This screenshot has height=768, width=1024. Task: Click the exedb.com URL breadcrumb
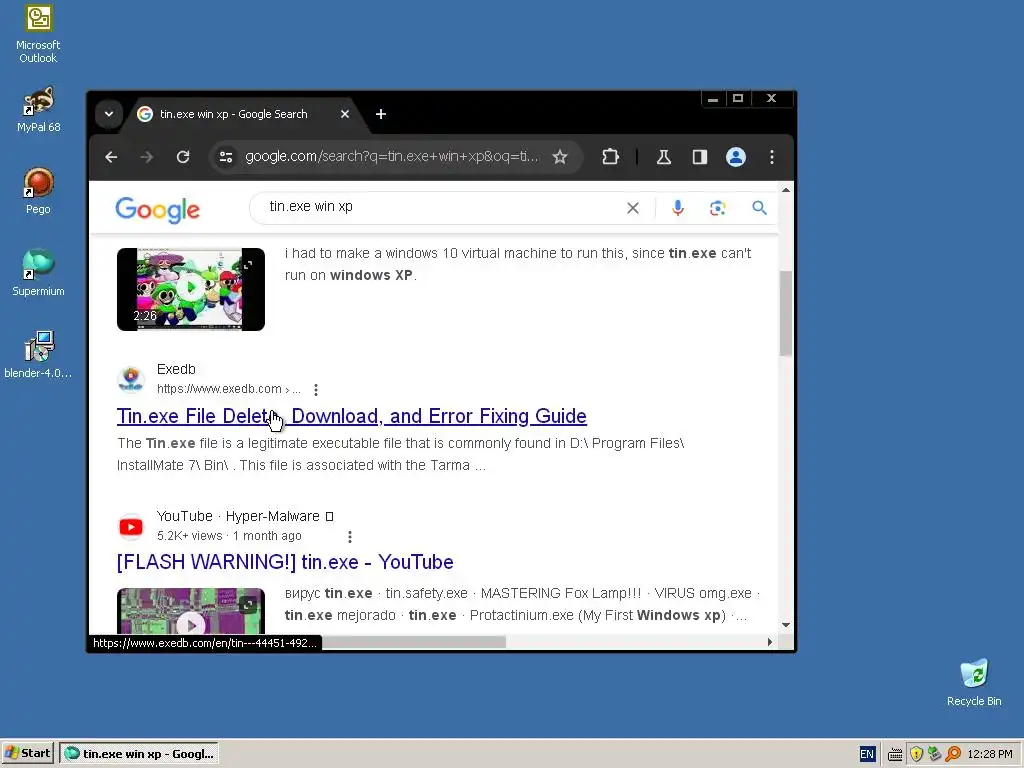tap(228, 389)
